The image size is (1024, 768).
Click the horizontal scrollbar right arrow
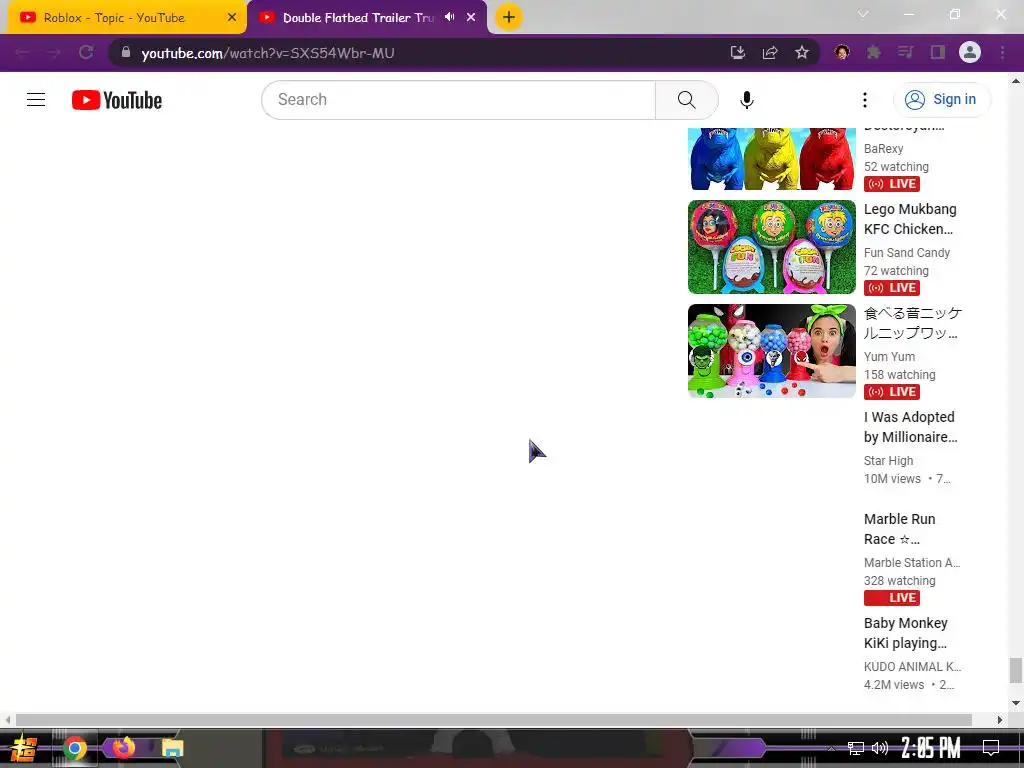1000,720
